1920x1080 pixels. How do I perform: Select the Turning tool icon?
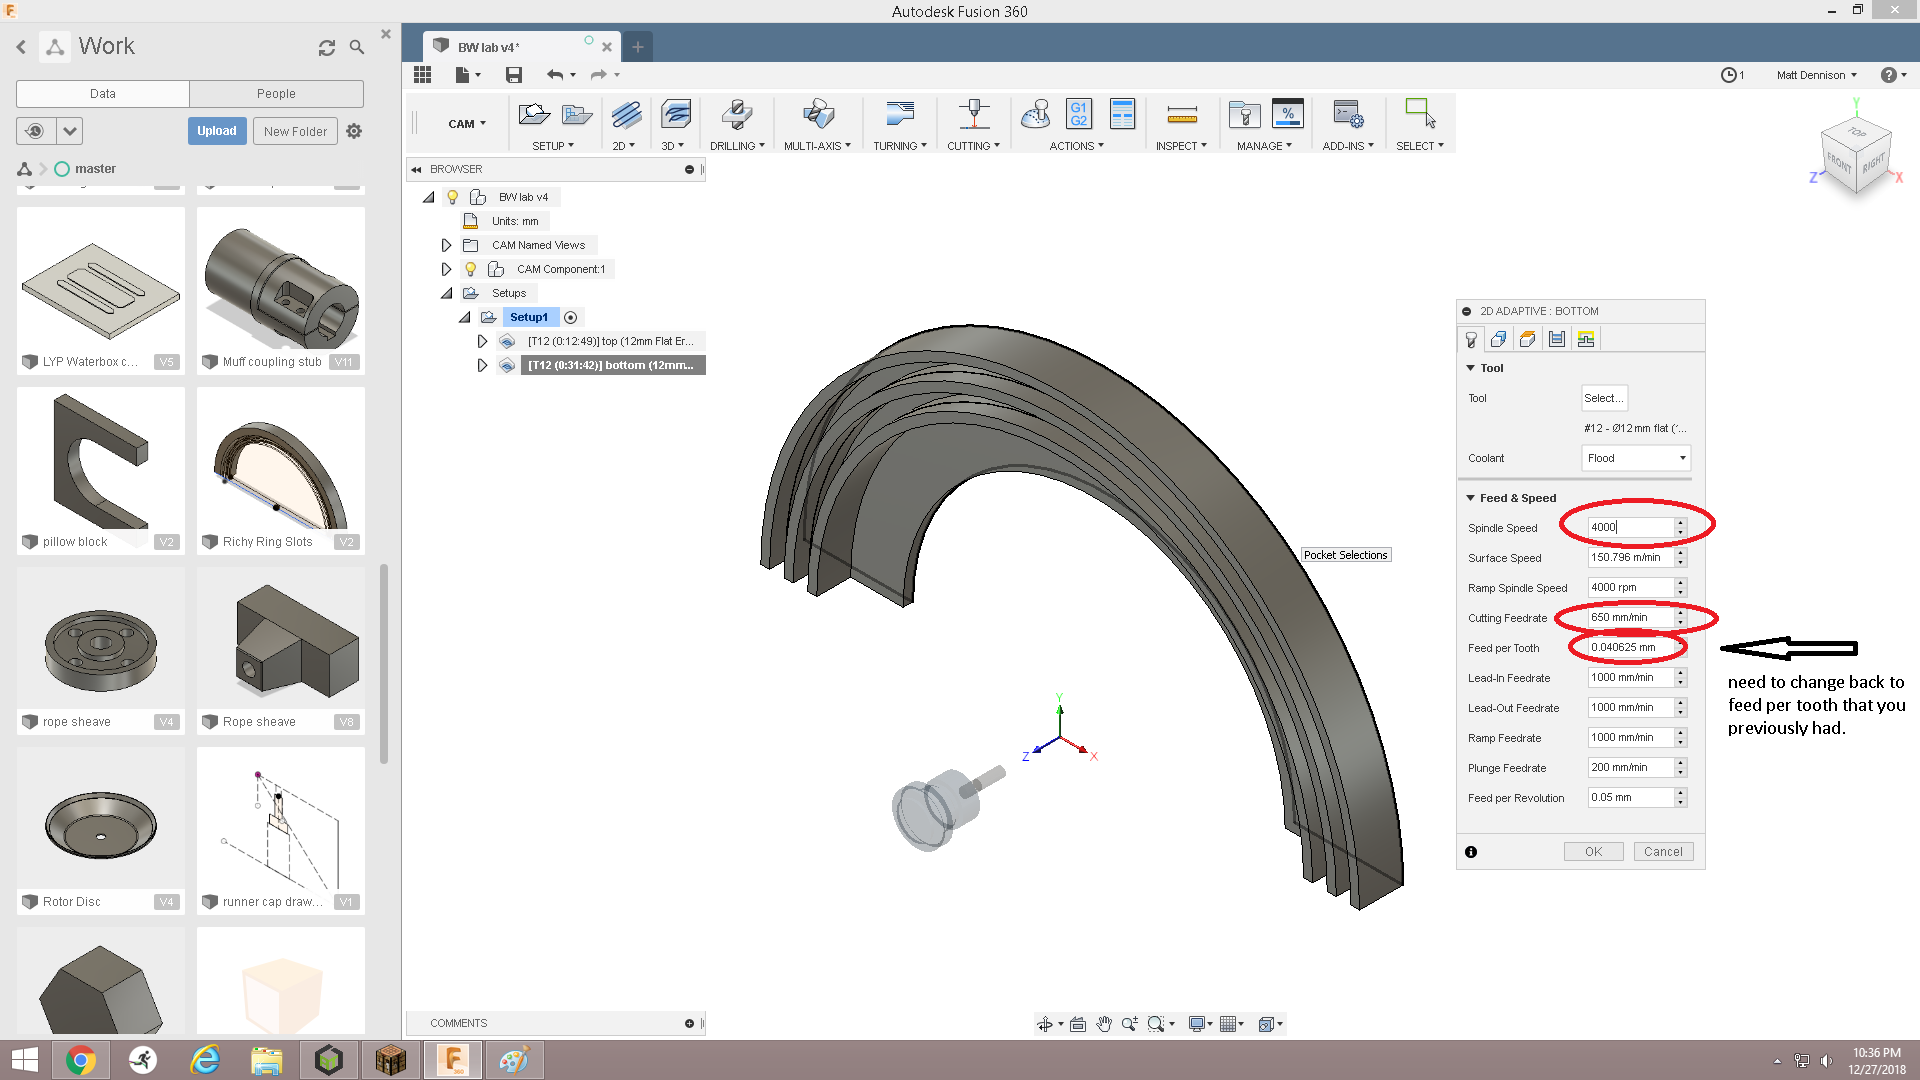[x=900, y=115]
